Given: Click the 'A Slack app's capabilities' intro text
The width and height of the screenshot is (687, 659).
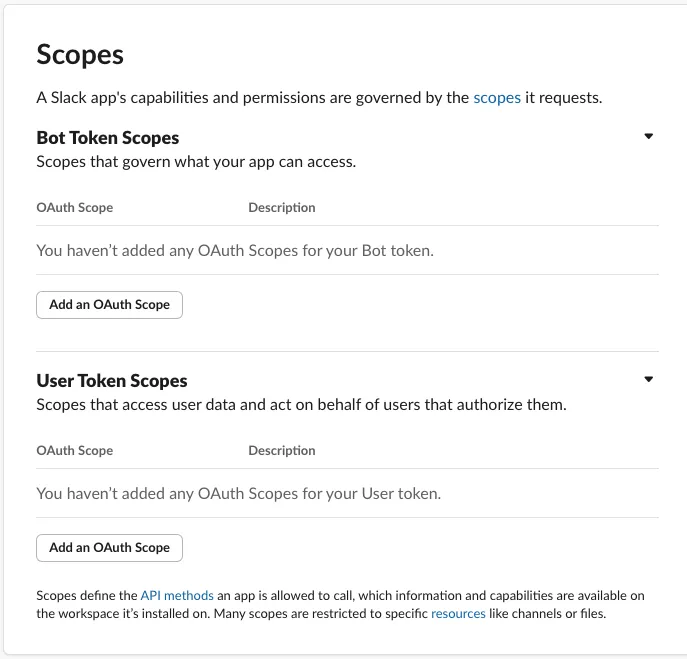Looking at the screenshot, I should click(x=250, y=98).
